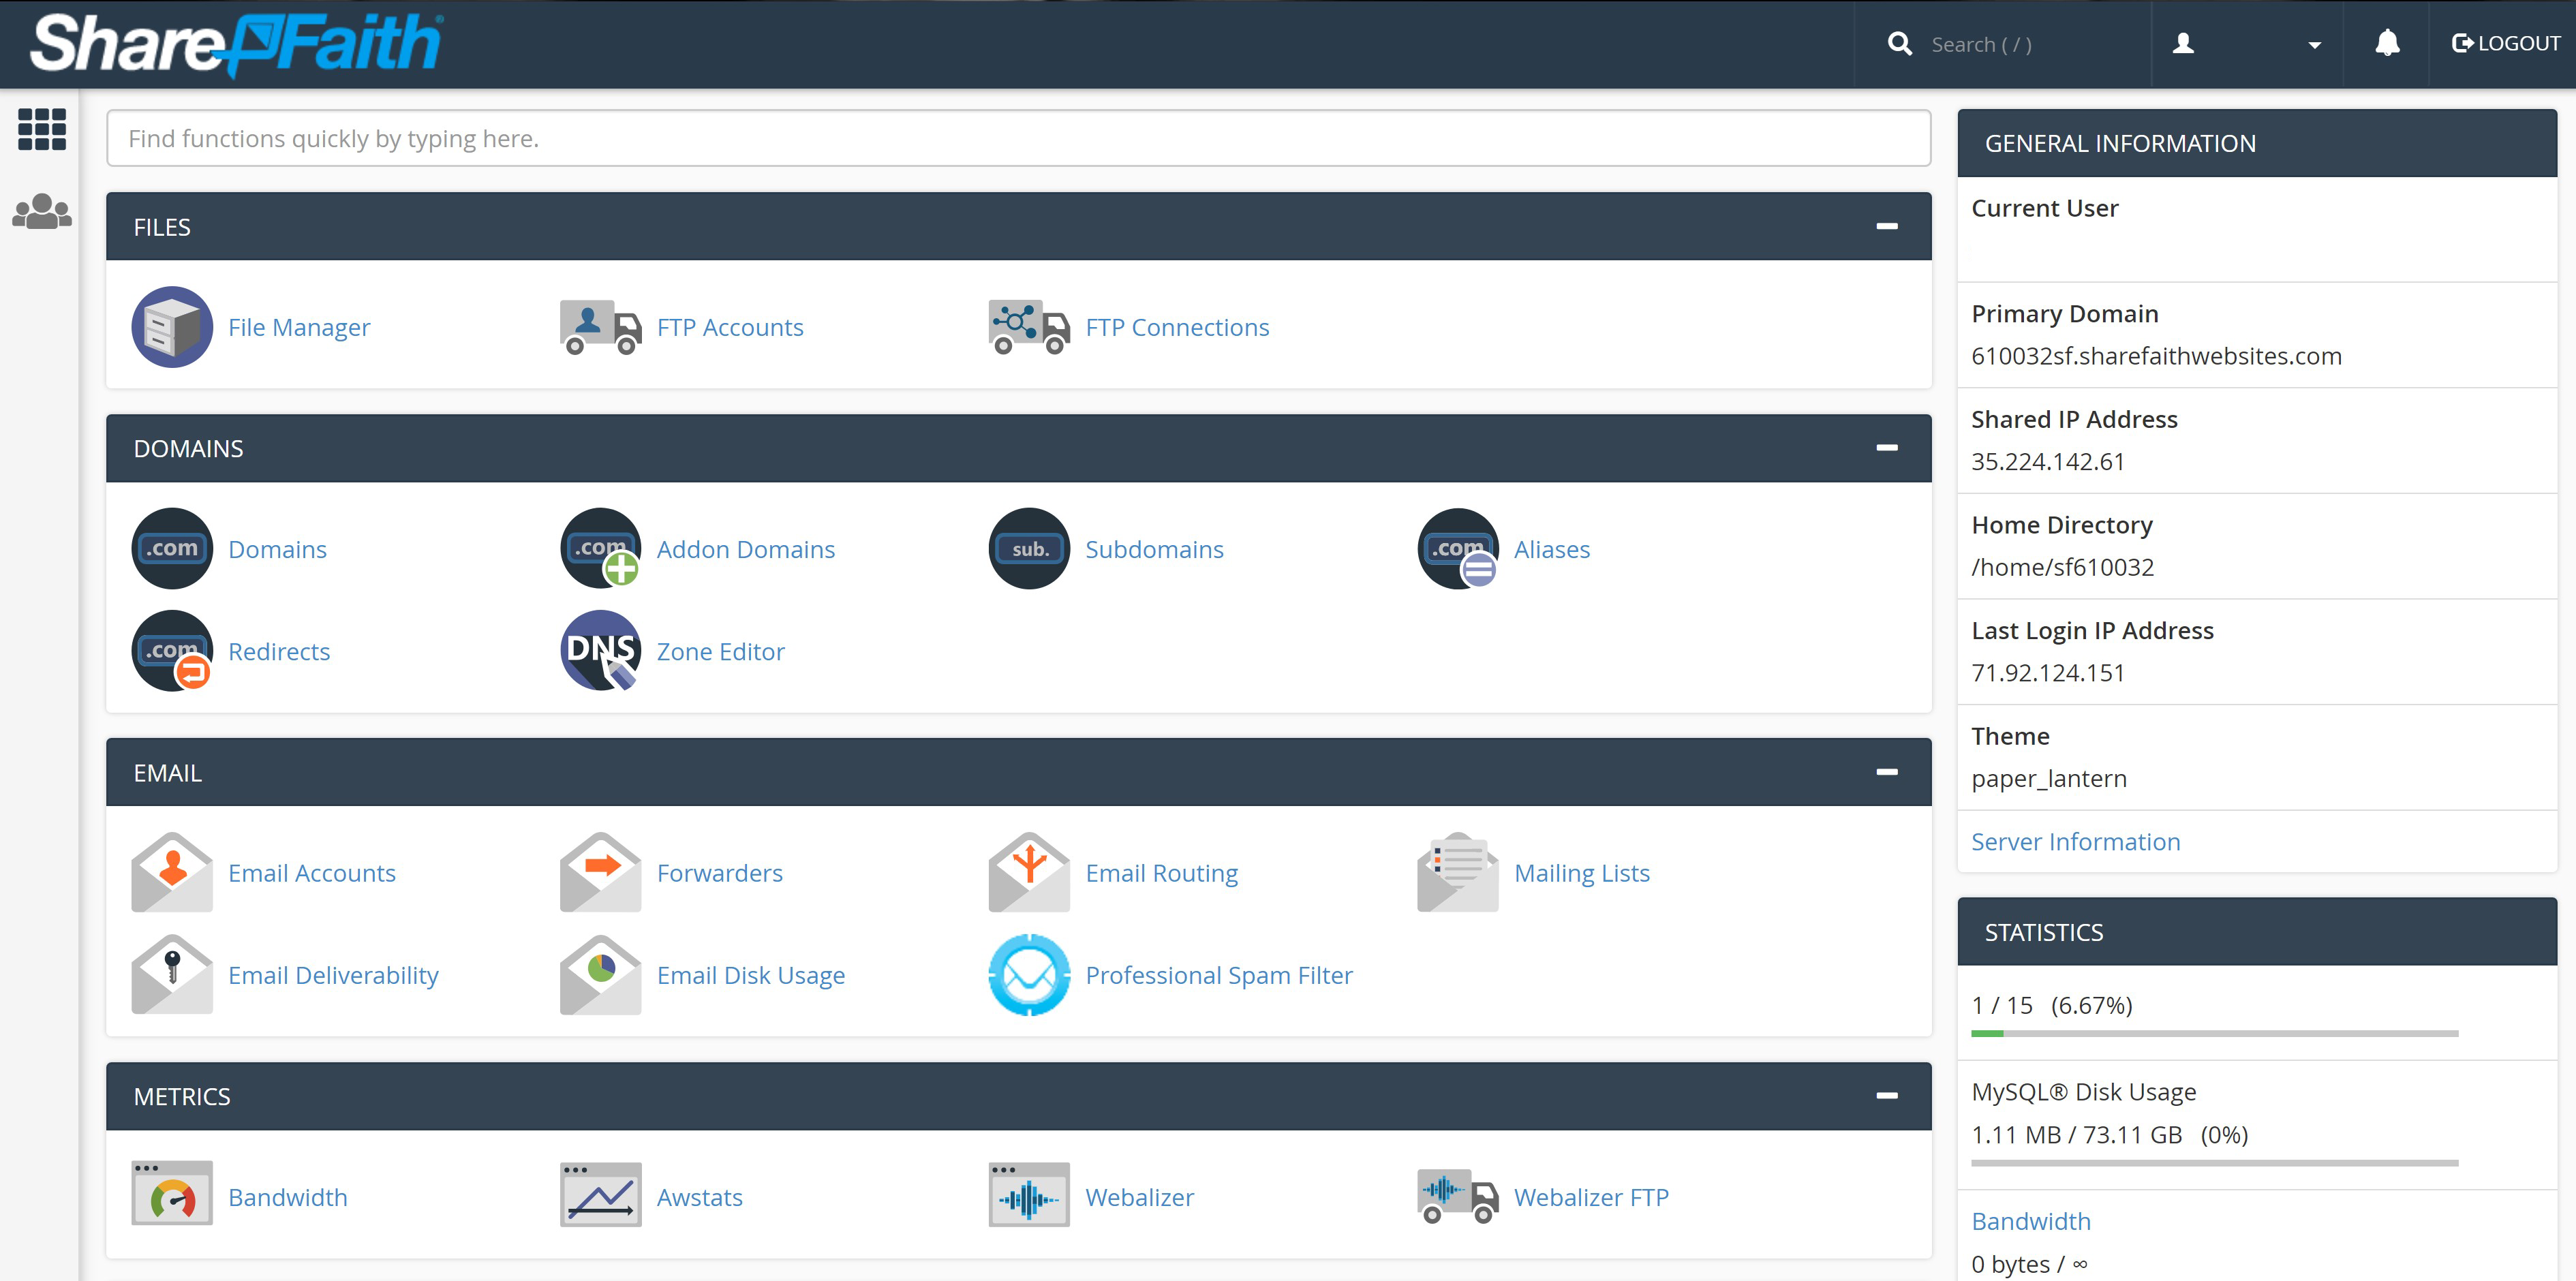Click the Email Disk Usage icon
Image resolution: width=2576 pixels, height=1281 pixels.
point(600,975)
